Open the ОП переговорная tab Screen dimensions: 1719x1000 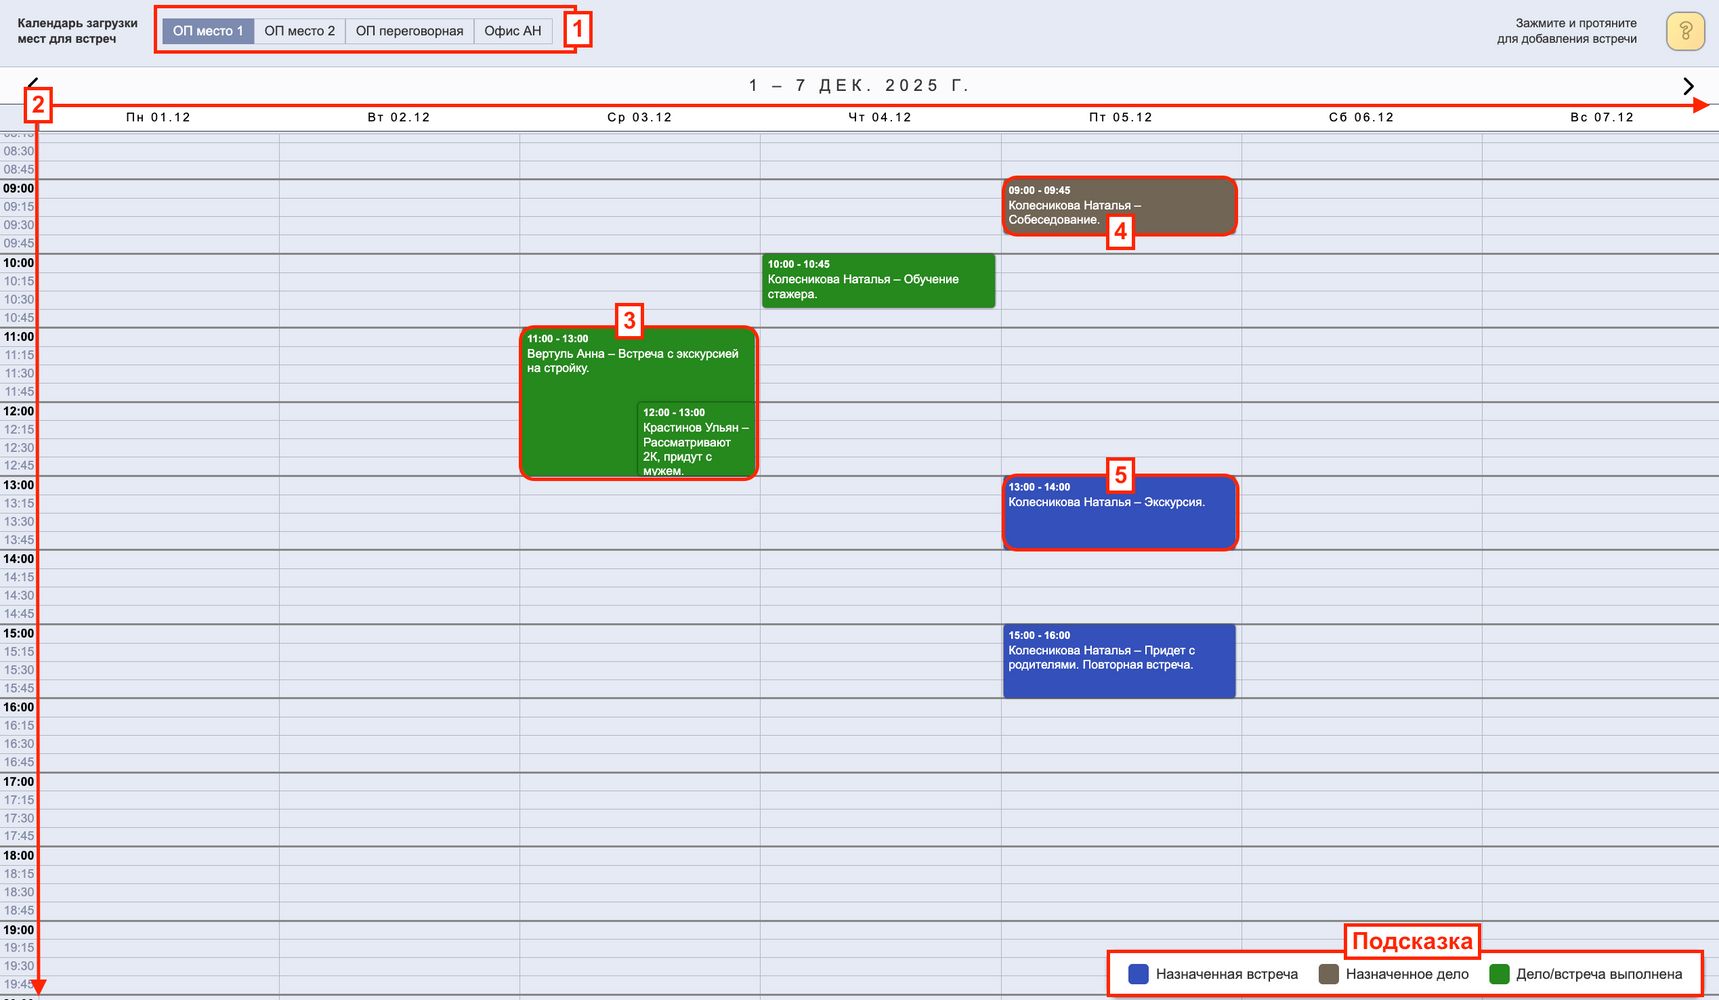[410, 31]
